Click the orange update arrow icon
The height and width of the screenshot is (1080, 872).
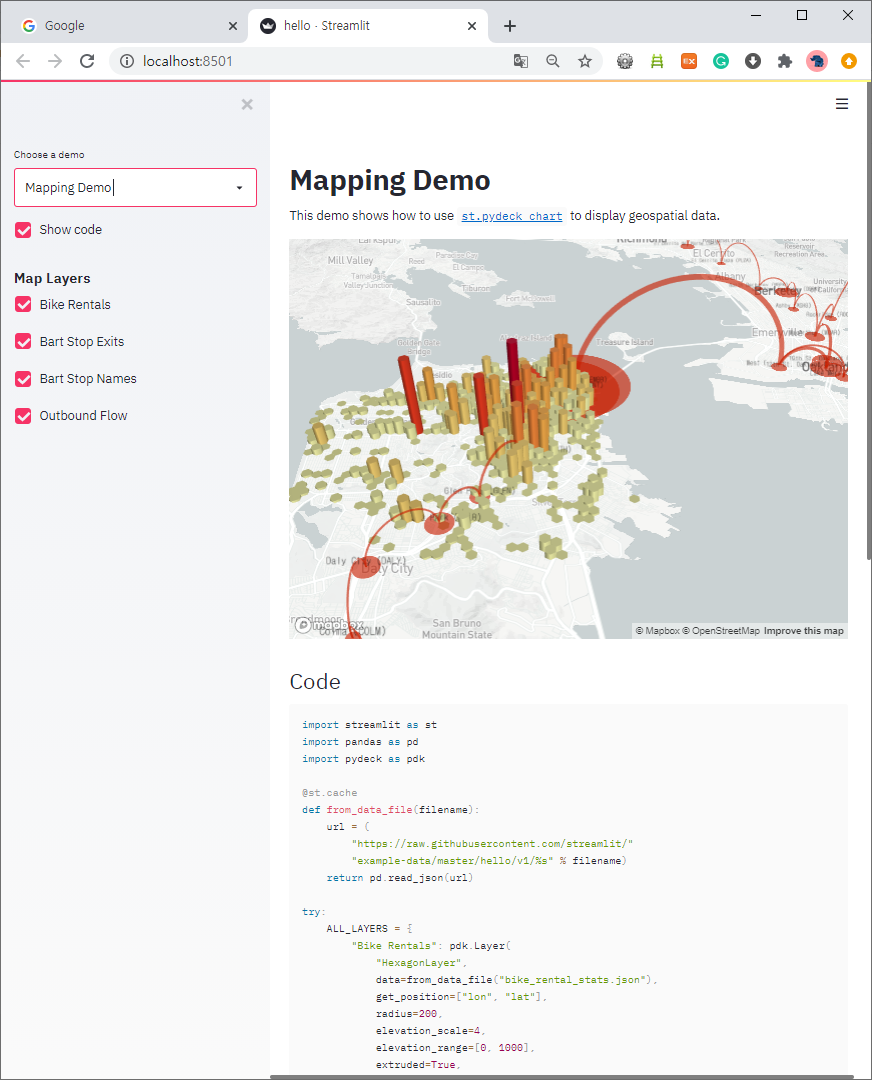coord(849,61)
